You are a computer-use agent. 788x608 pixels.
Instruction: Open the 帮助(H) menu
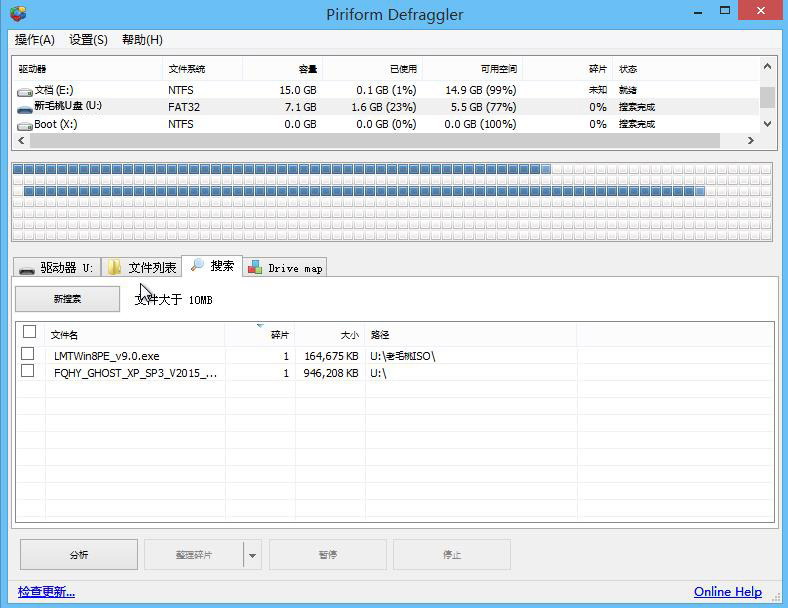pyautogui.click(x=142, y=40)
